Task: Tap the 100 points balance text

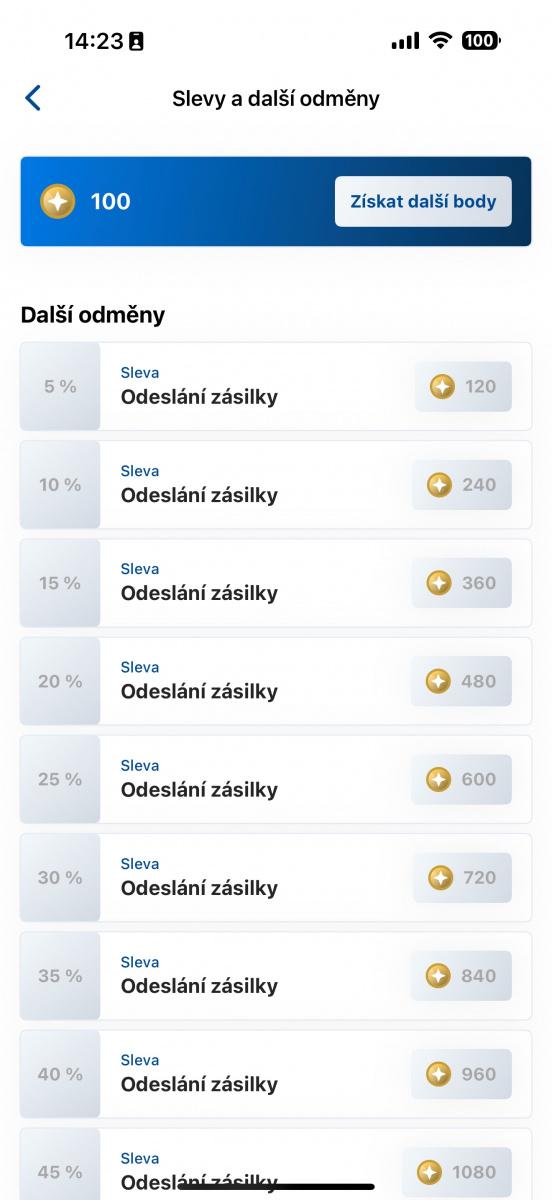Action: click(x=110, y=201)
